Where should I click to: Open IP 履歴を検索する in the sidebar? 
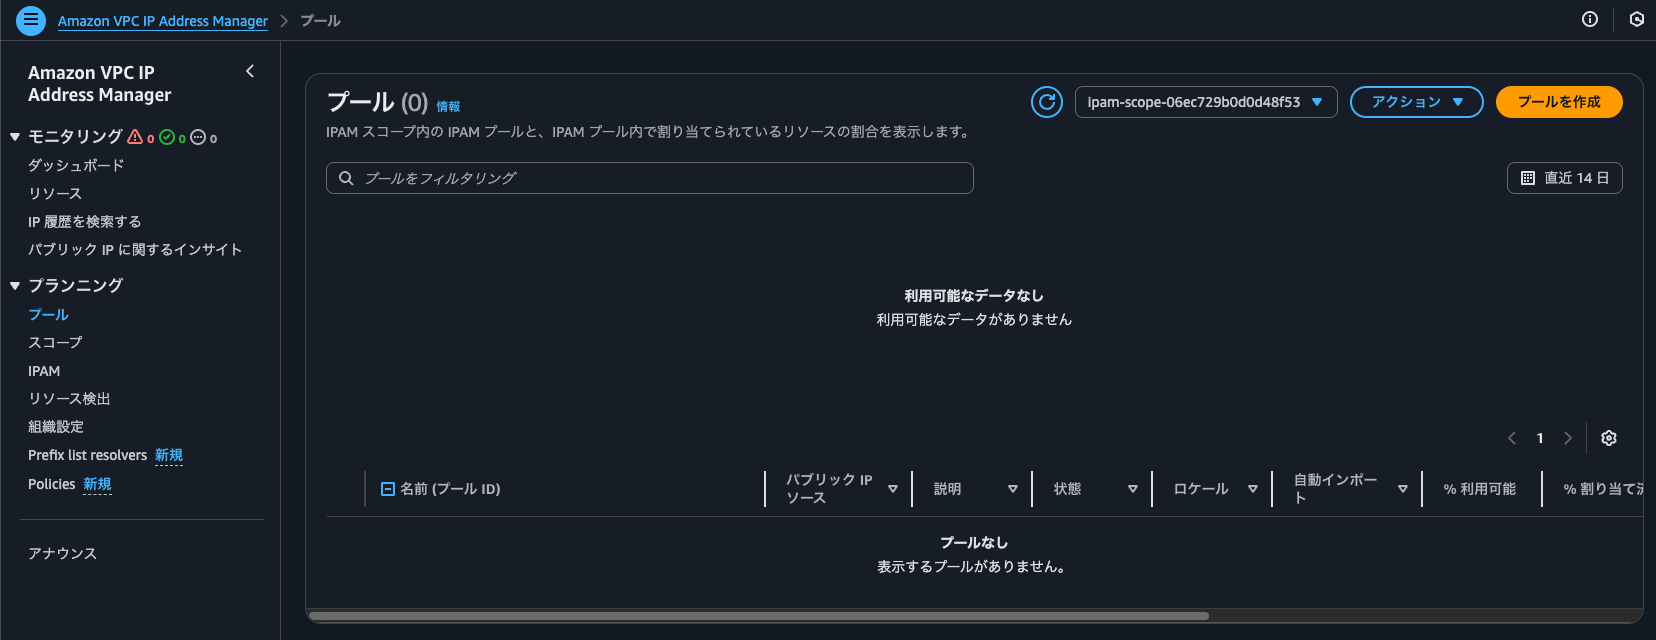[85, 221]
